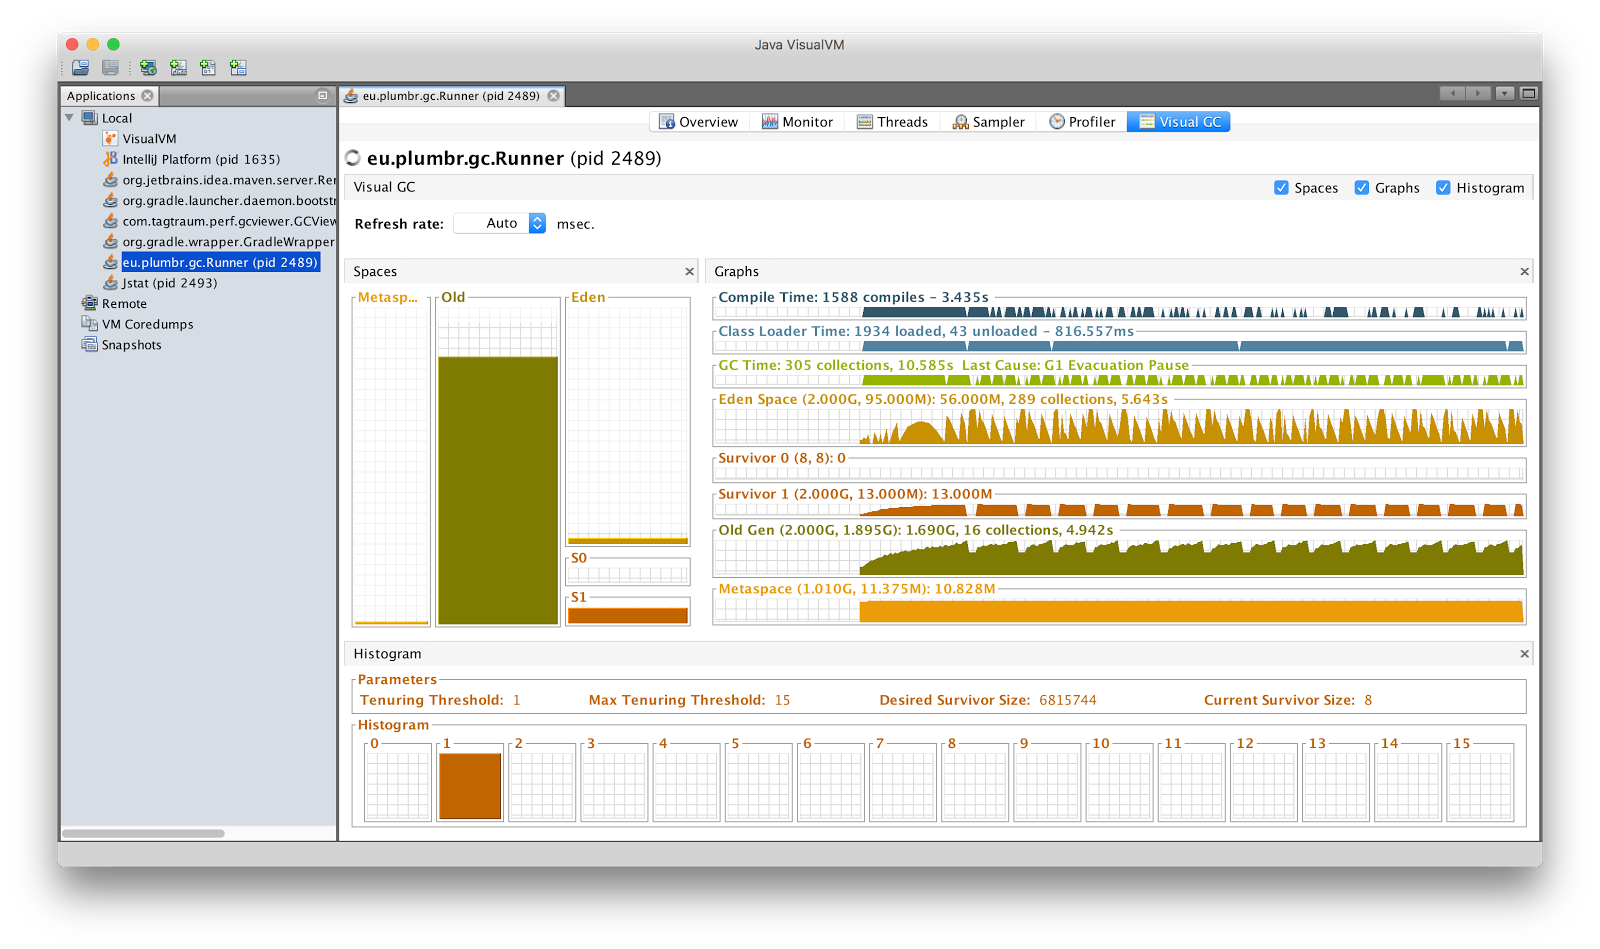This screenshot has width=1600, height=949.
Task: Click the Remote hosts icon
Action: click(x=89, y=304)
